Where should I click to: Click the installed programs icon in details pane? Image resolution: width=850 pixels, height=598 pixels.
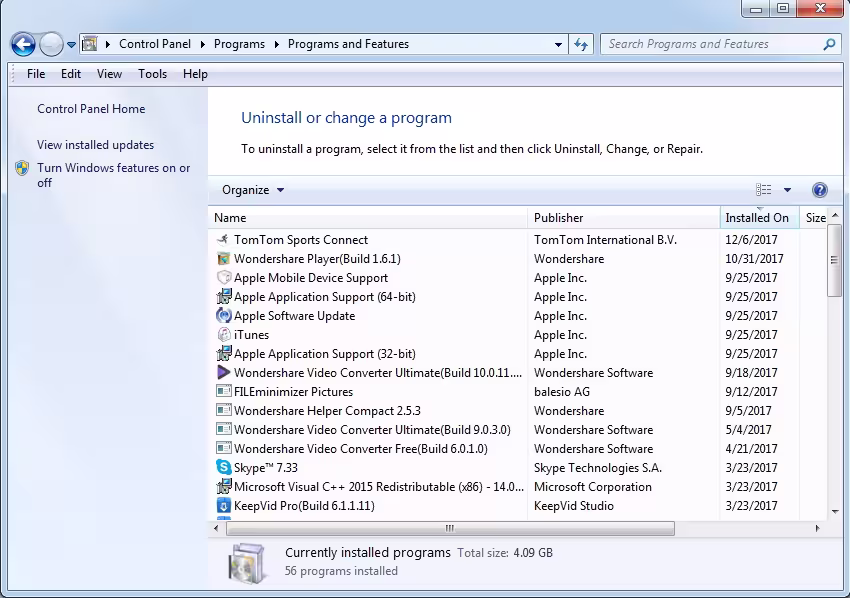coord(247,564)
